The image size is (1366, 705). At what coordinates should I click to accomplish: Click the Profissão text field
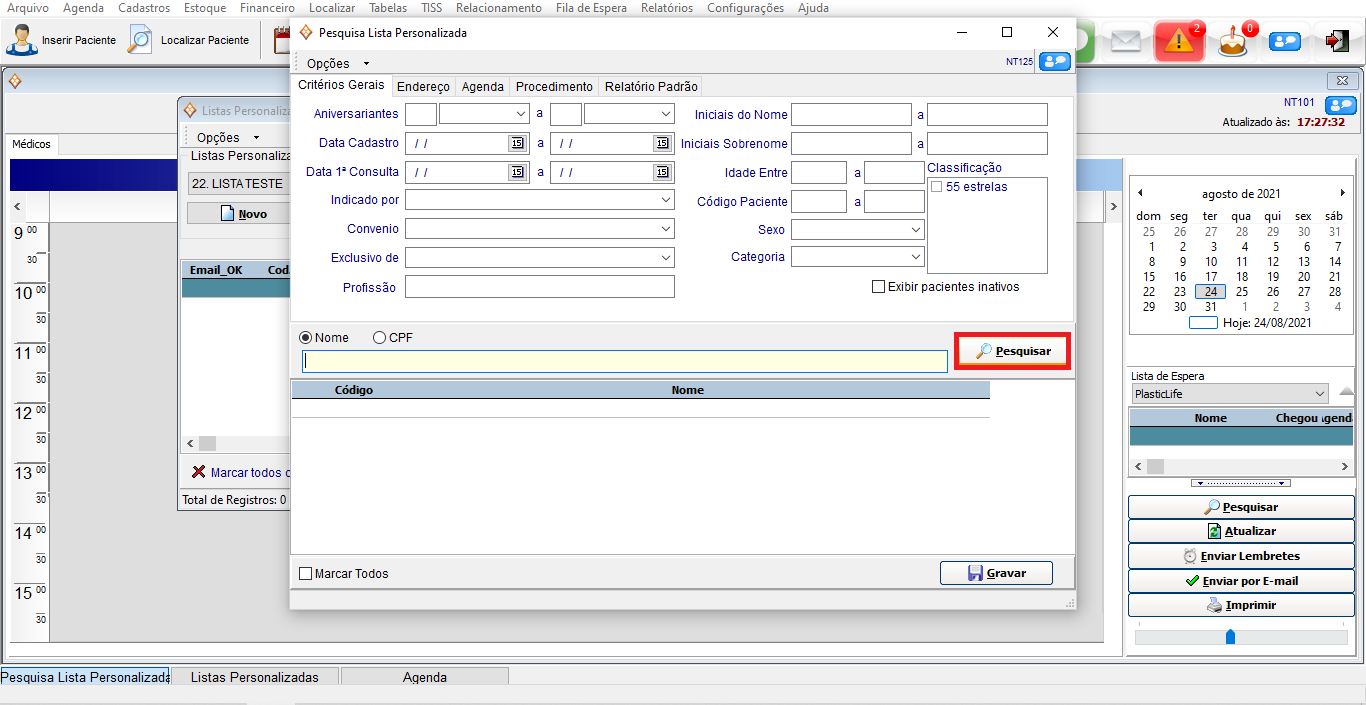click(539, 287)
